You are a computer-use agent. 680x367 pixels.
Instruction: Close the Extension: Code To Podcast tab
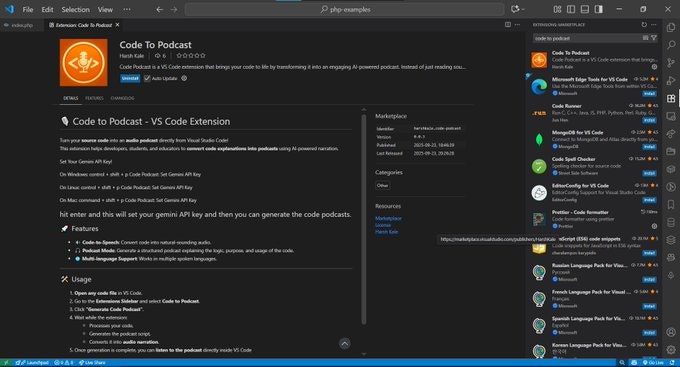pos(118,25)
